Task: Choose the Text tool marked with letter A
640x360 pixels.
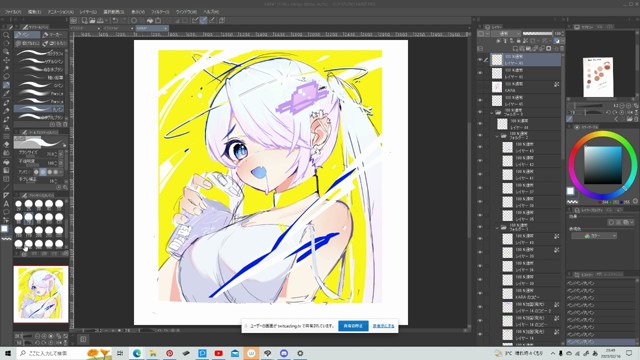Action: (x=6, y=204)
